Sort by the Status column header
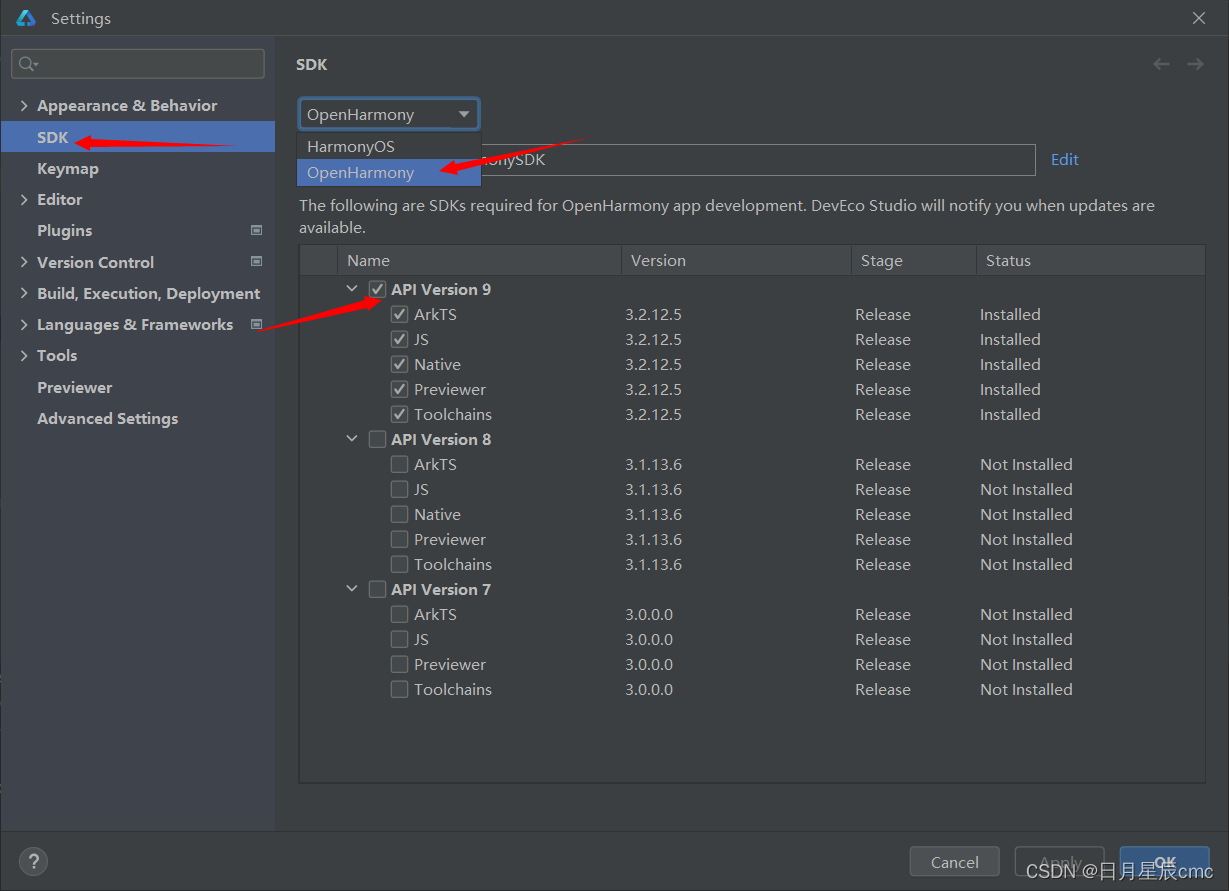 (1090, 260)
